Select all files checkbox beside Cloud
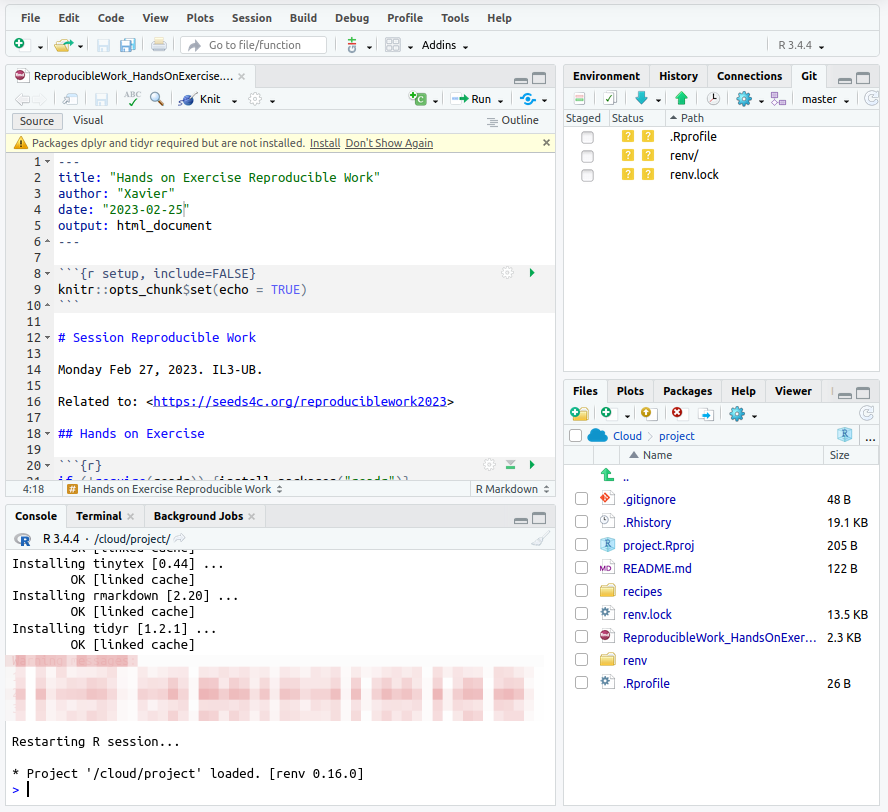This screenshot has height=812, width=888. (x=575, y=435)
